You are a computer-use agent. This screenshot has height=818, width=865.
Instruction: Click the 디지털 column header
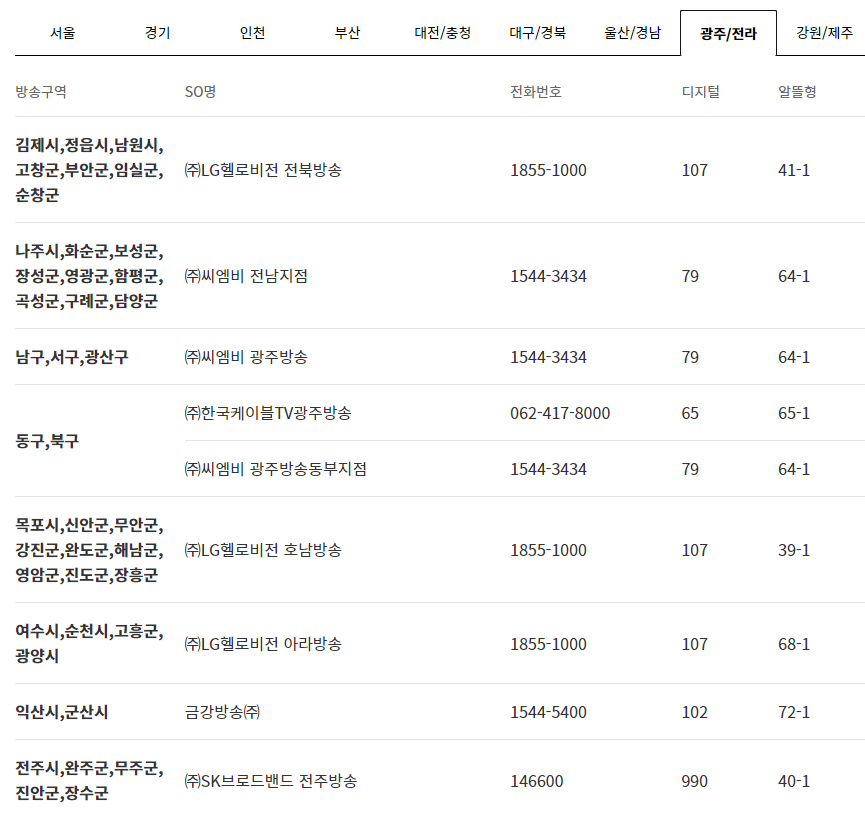click(x=701, y=92)
